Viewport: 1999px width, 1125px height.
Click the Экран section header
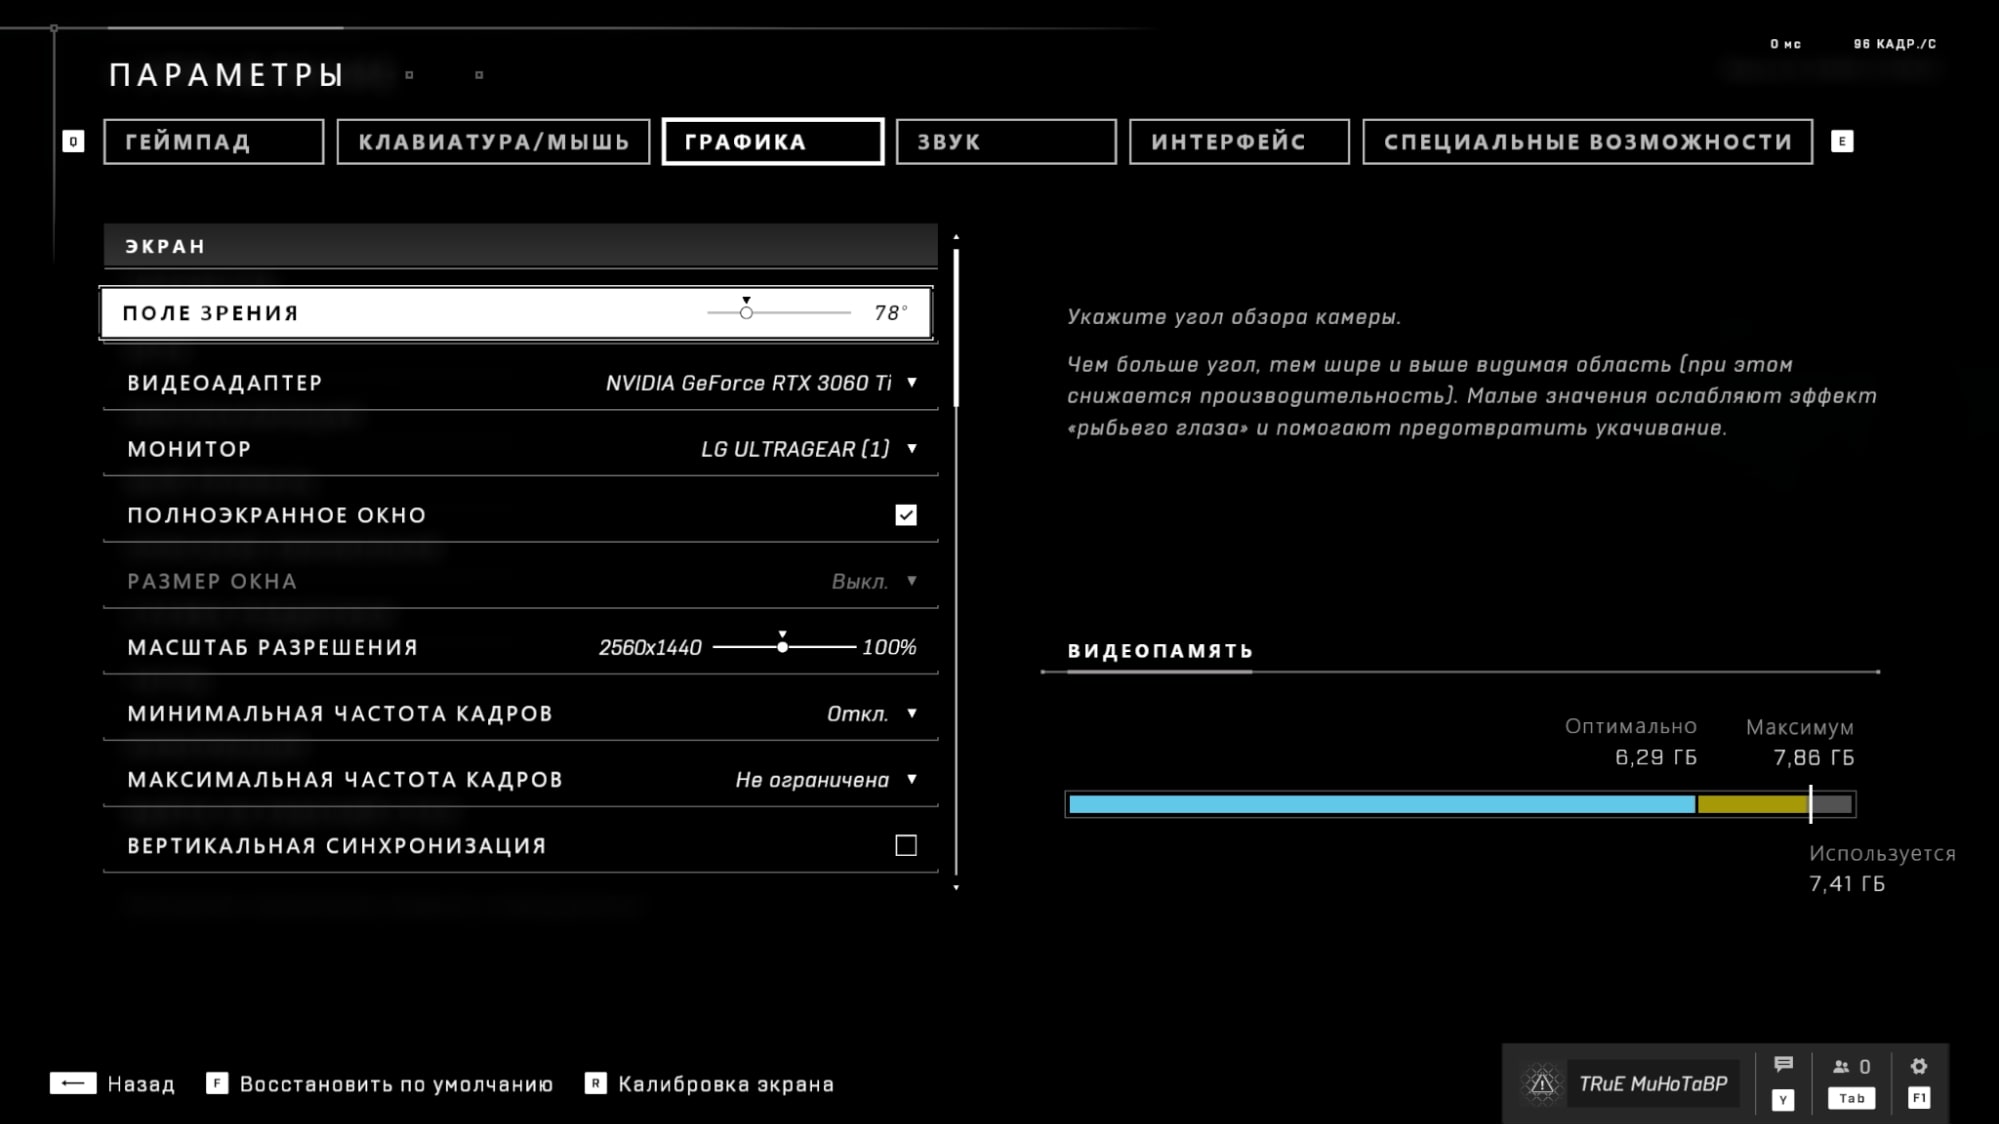pos(521,246)
